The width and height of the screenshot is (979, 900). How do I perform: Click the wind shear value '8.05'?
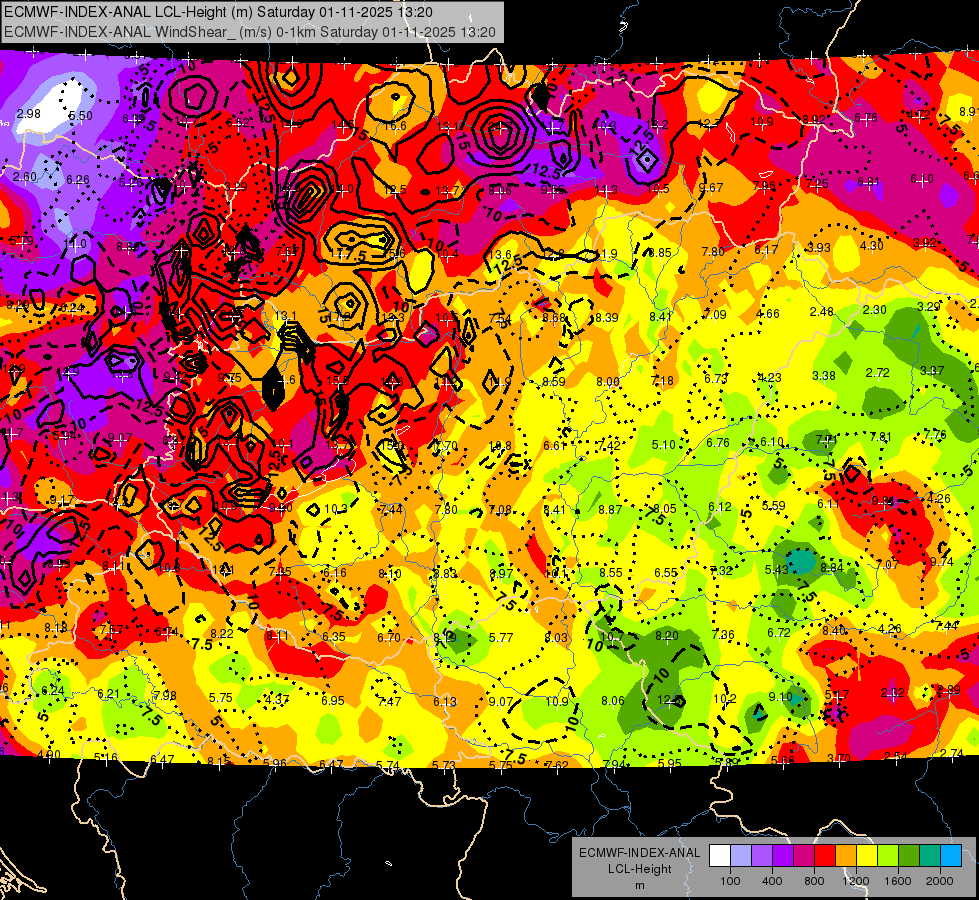[665, 508]
